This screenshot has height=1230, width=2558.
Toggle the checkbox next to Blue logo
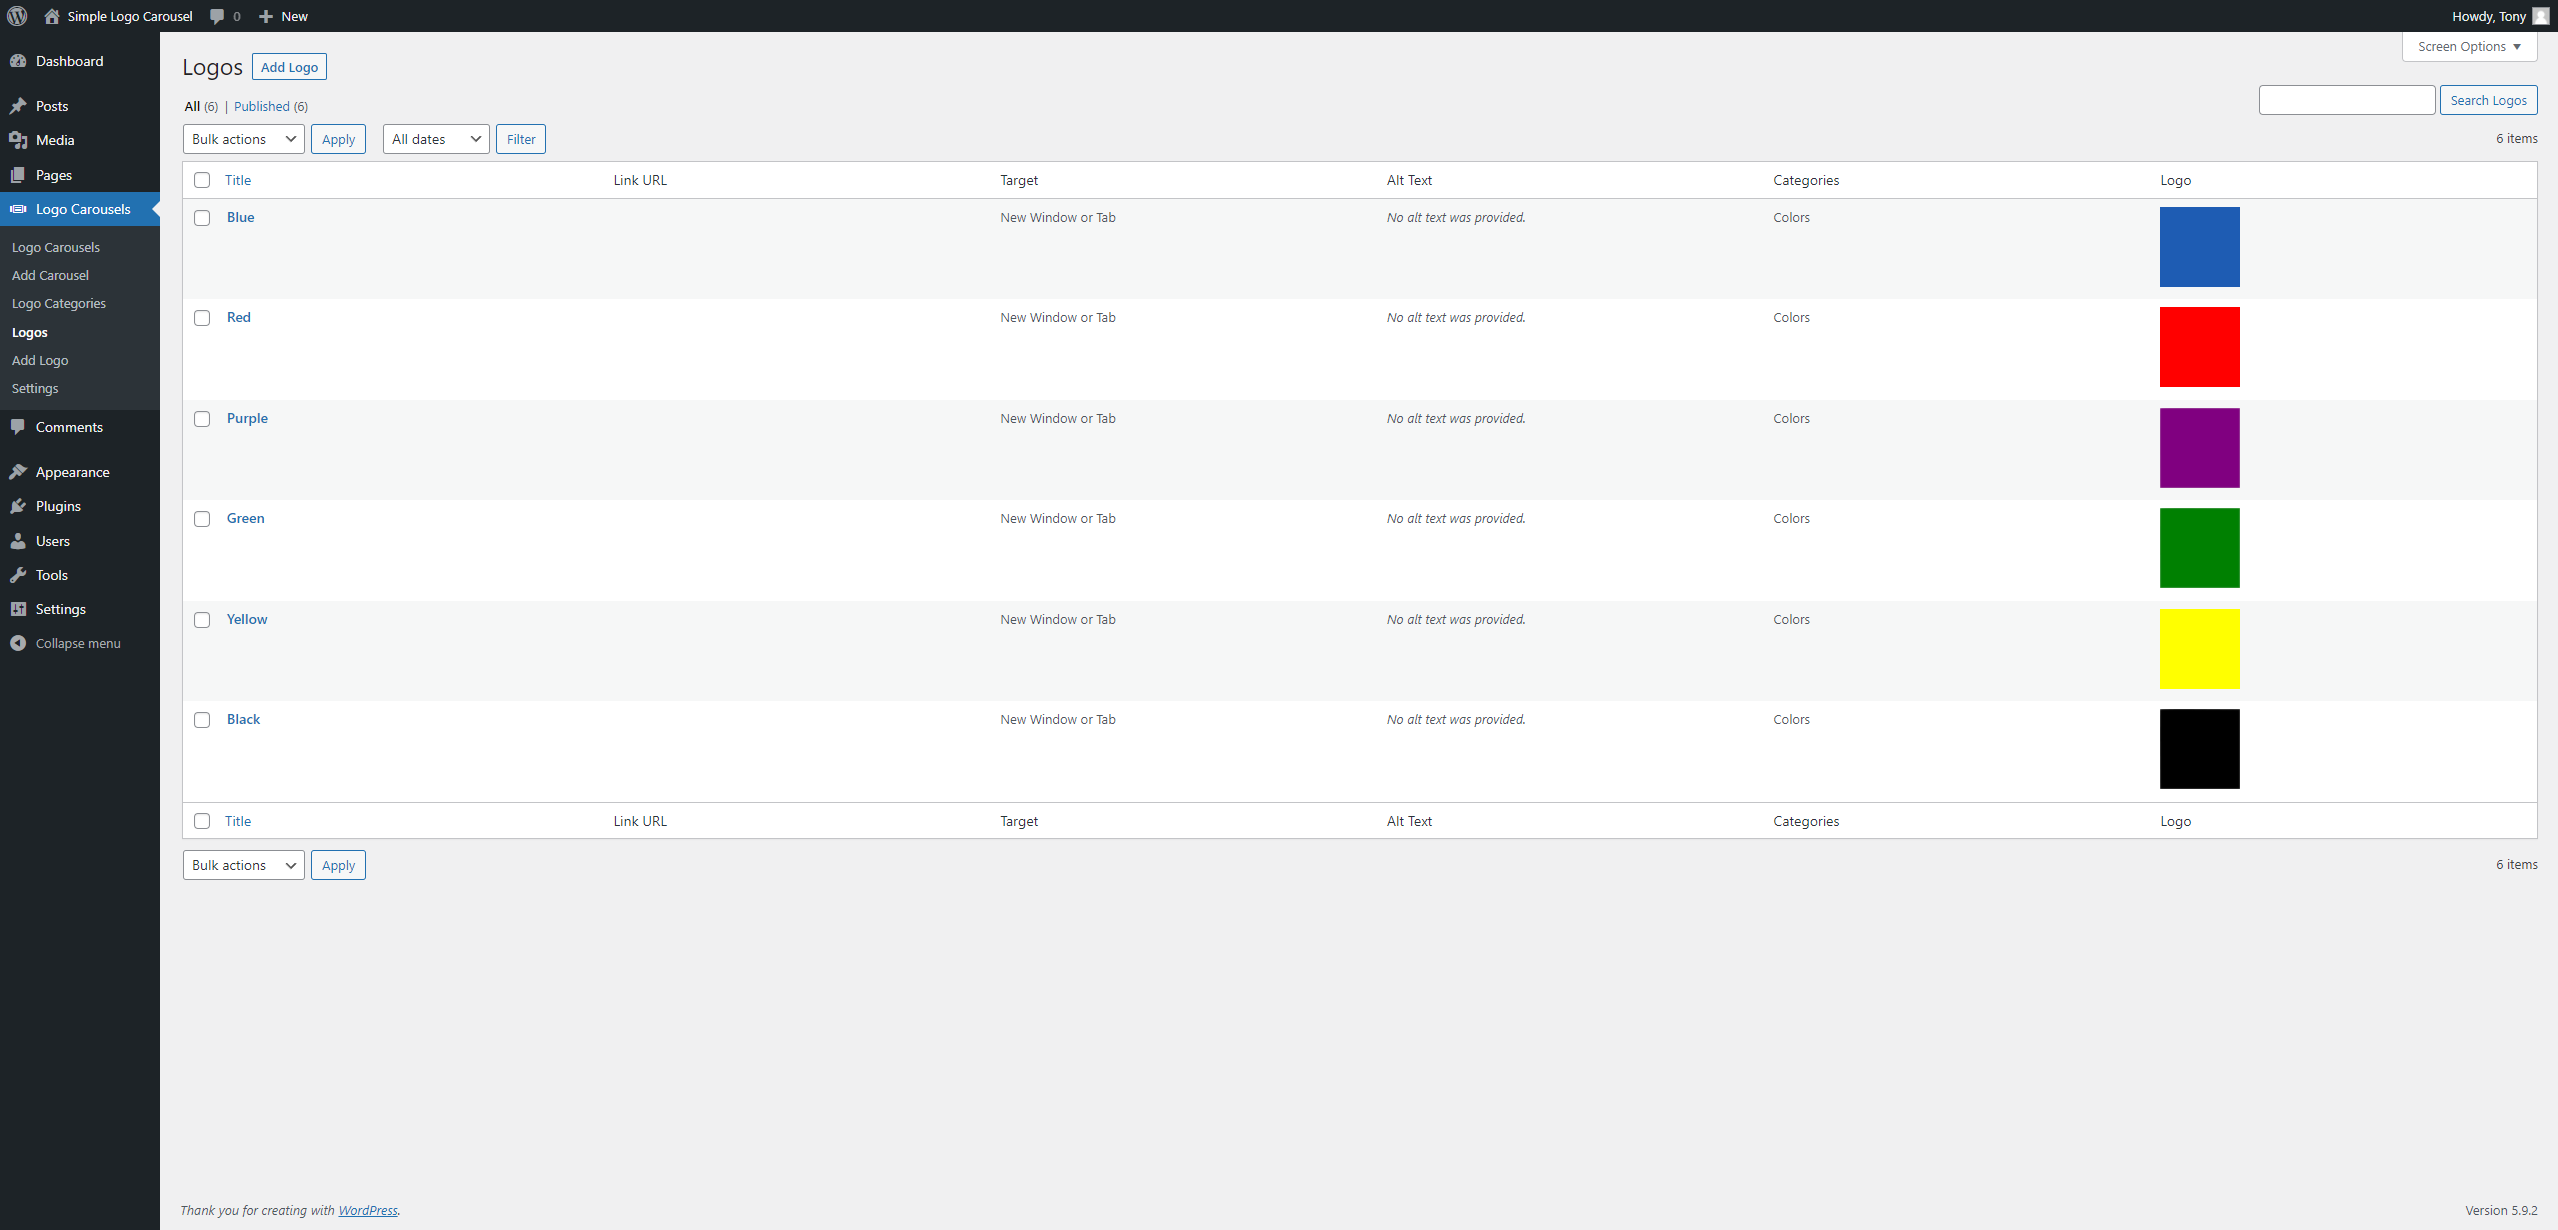[202, 217]
